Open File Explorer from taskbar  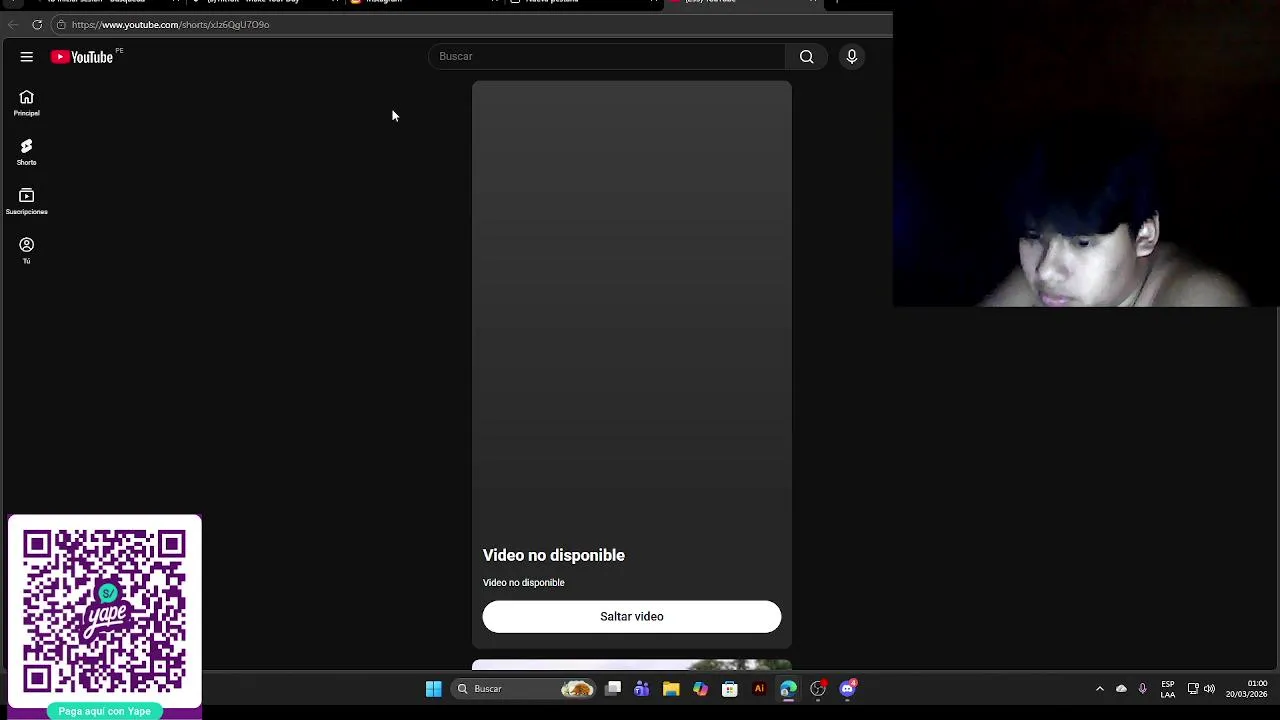tap(671, 689)
